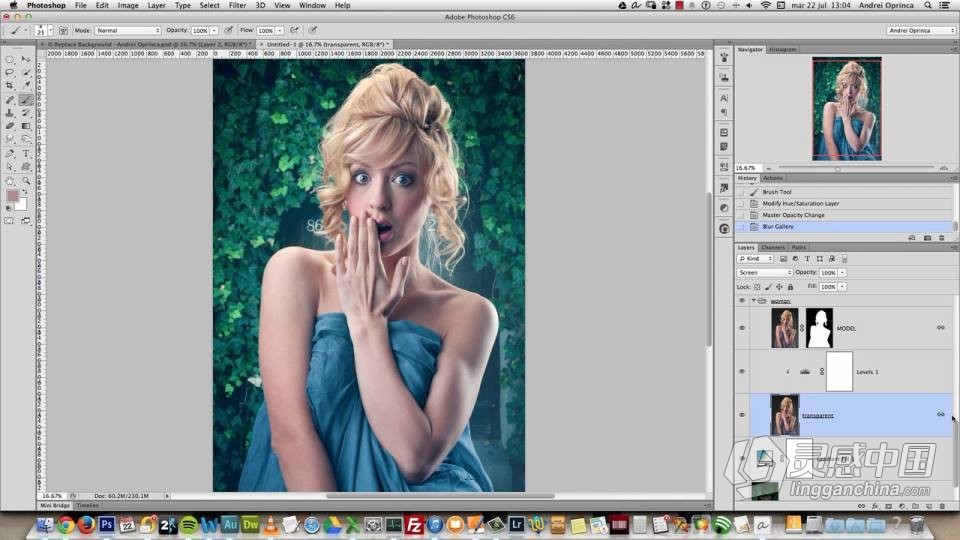Screen dimensions: 960x540
Task: Open the workspace switcher Andrei Oprinca dropdown
Action: tap(921, 30)
